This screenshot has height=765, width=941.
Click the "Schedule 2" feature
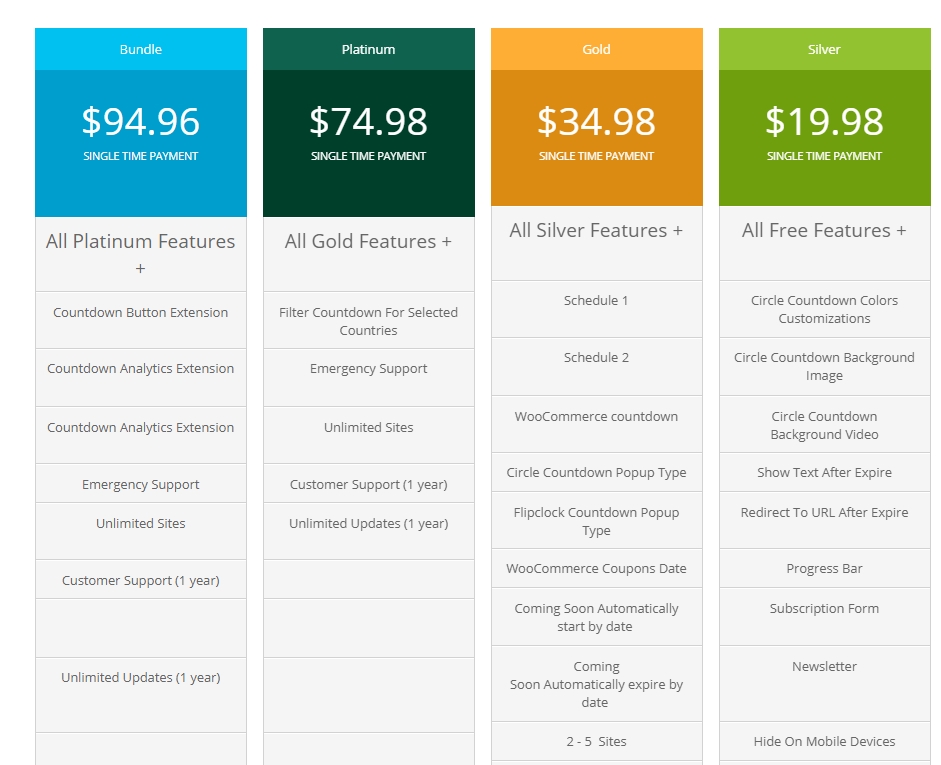597,358
